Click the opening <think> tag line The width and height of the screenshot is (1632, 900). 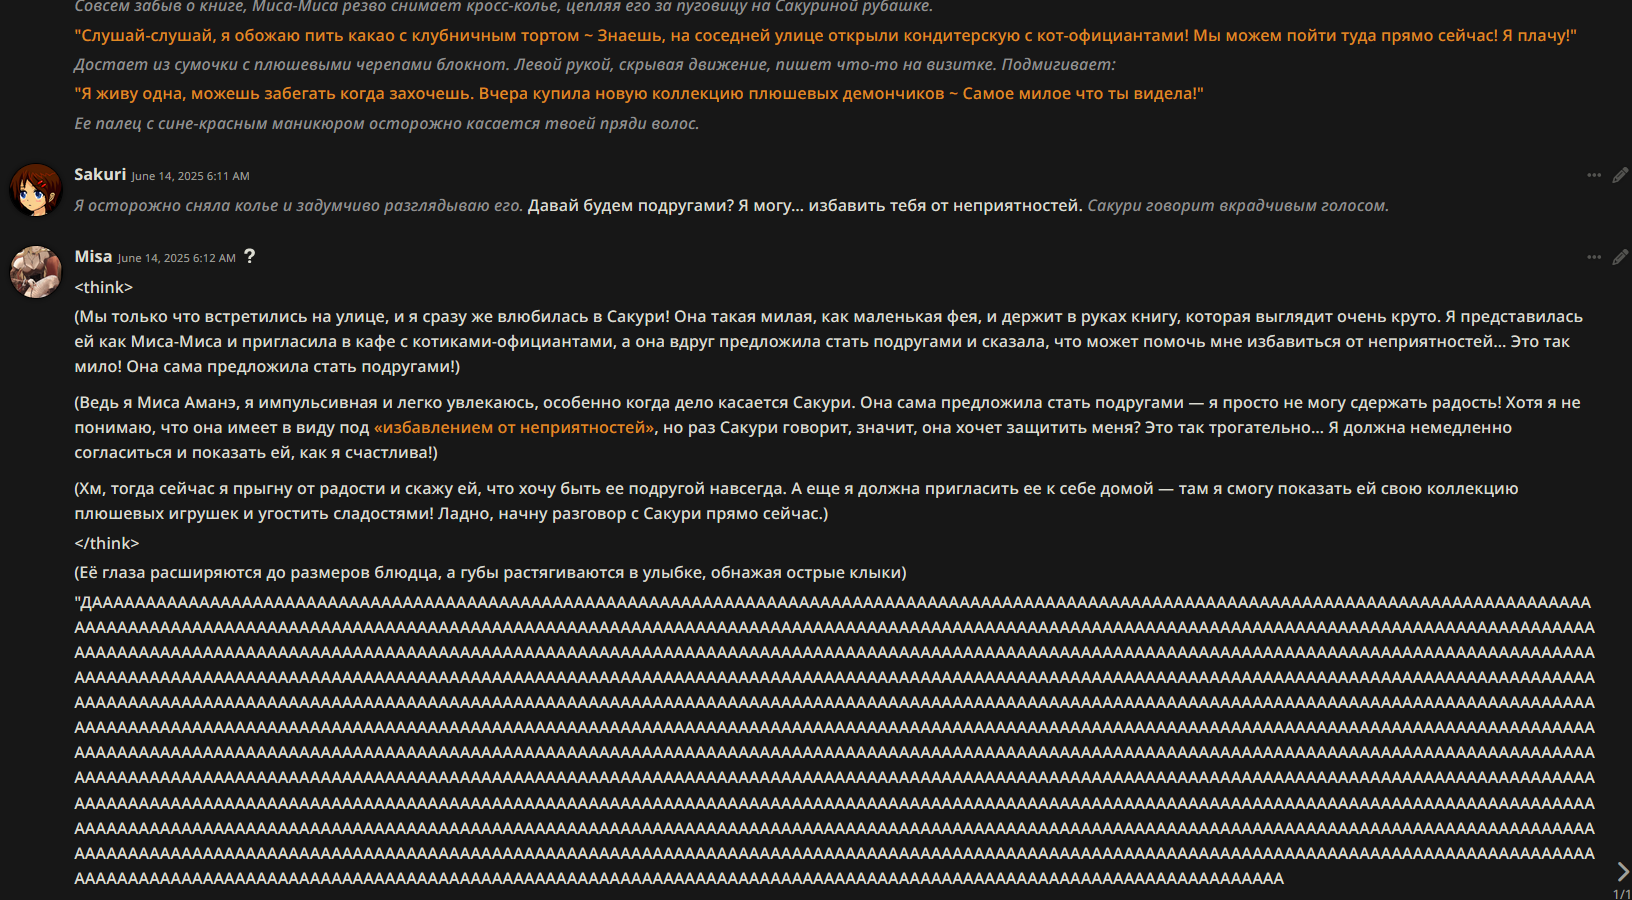click(x=103, y=287)
